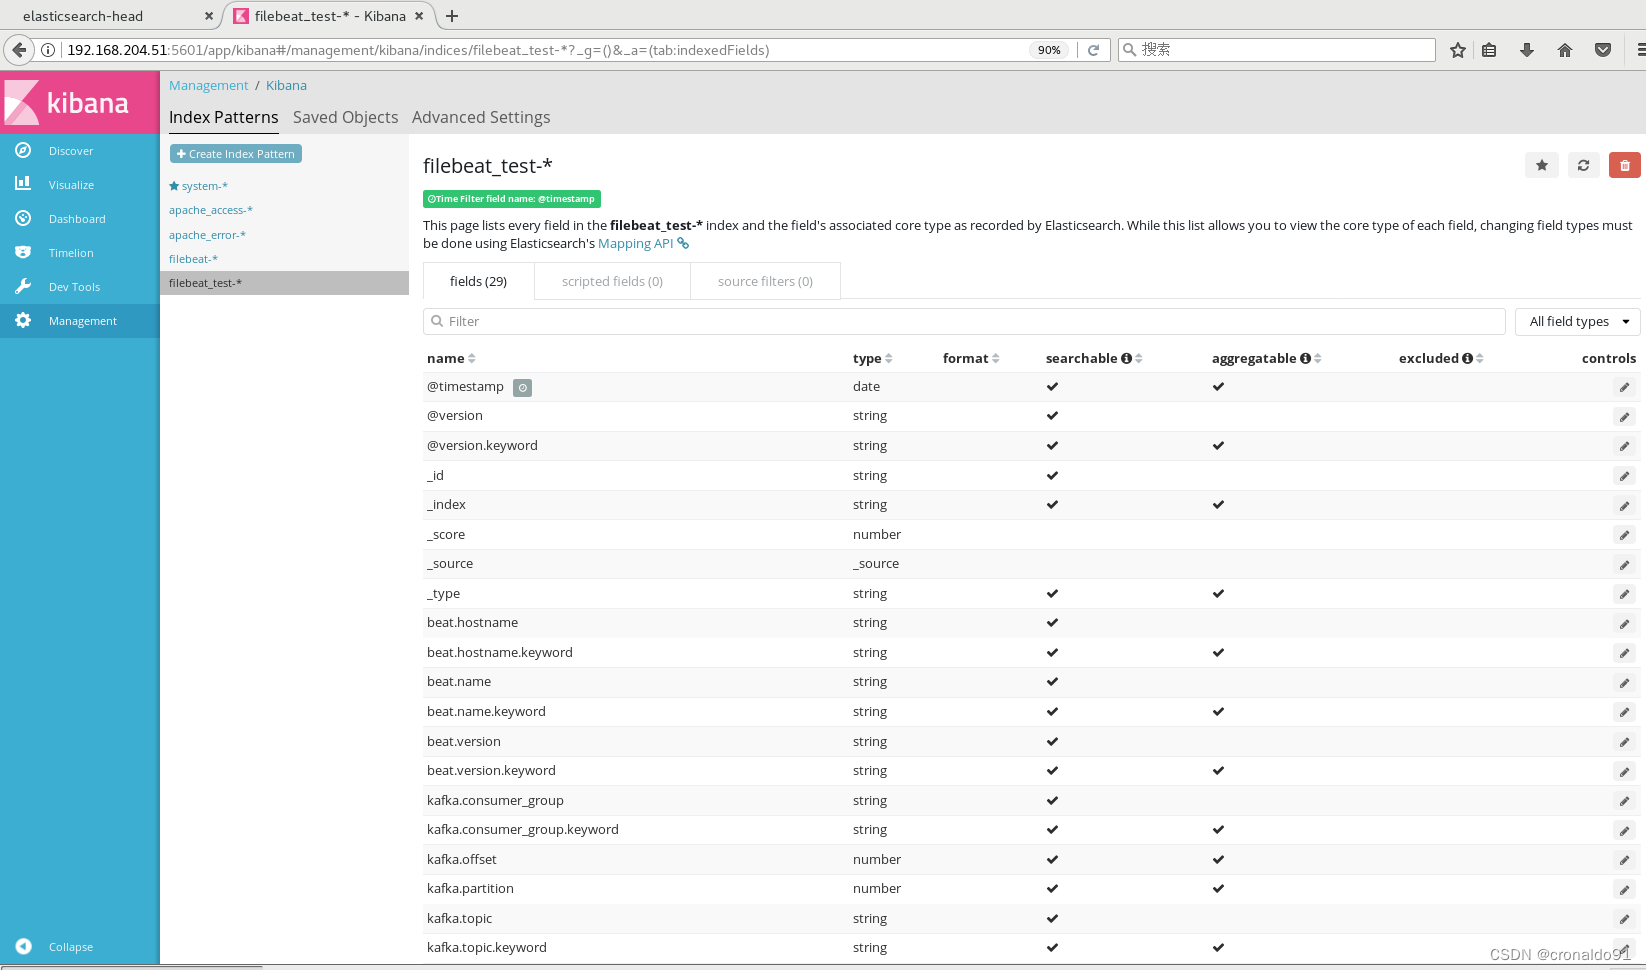Select apache_error-* index pattern

207,235
